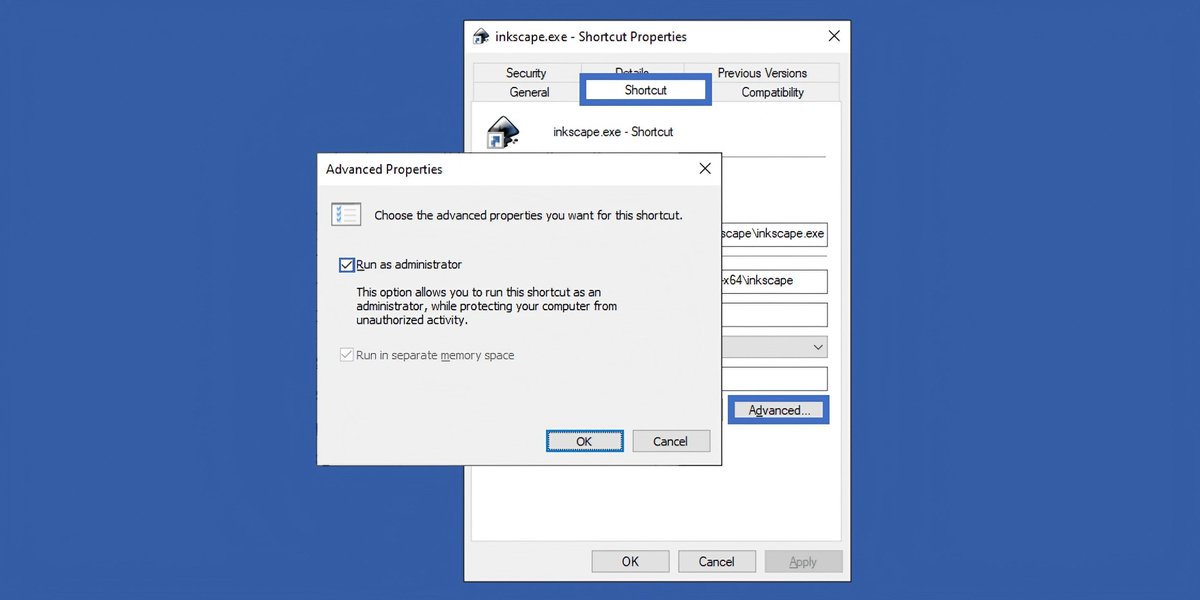Select the Shortcut tab
The height and width of the screenshot is (600, 1200).
pyautogui.click(x=645, y=89)
